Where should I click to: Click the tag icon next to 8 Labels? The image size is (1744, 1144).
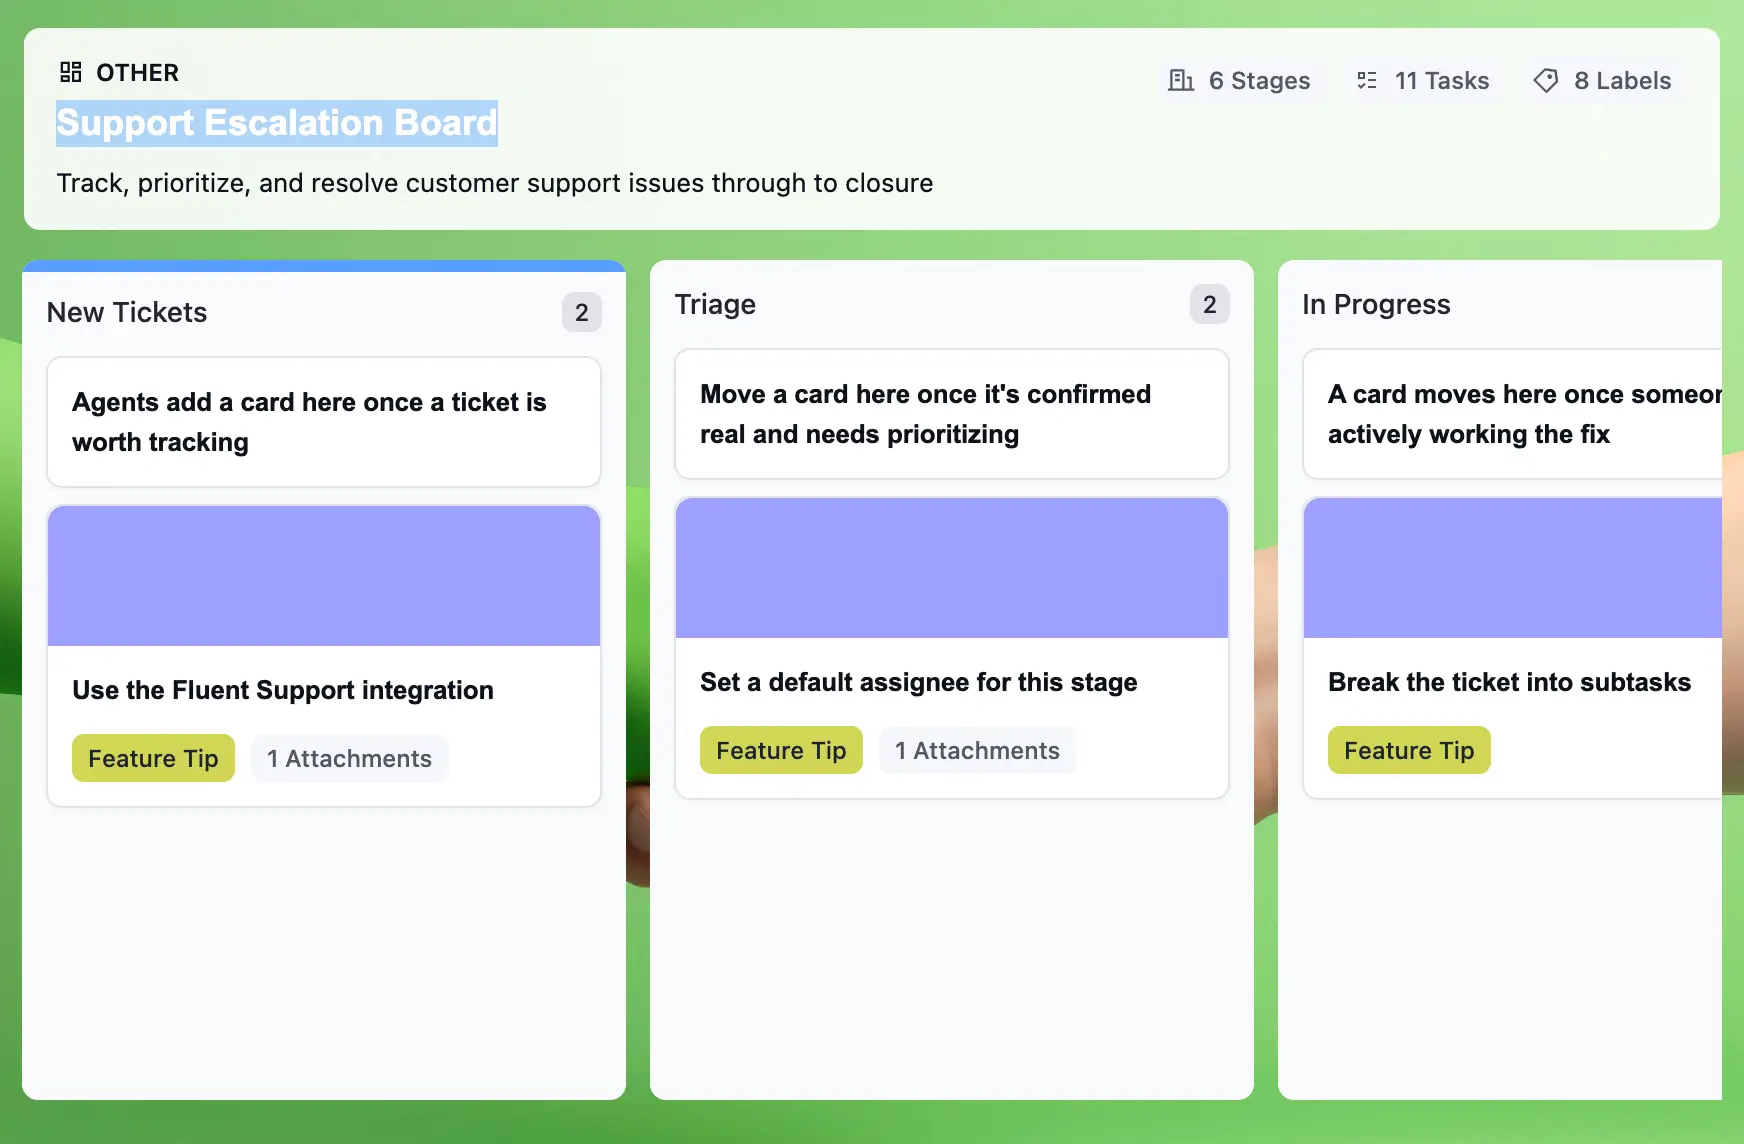[1546, 80]
